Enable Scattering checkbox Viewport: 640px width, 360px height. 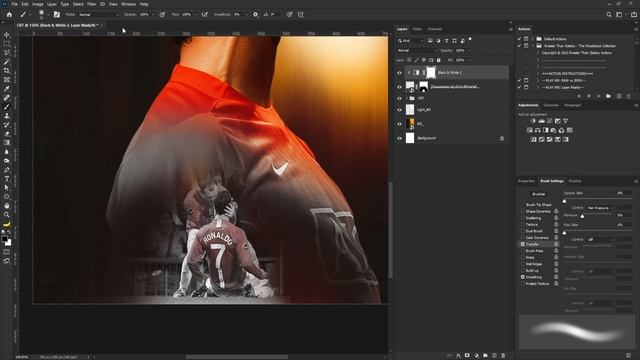(523, 218)
